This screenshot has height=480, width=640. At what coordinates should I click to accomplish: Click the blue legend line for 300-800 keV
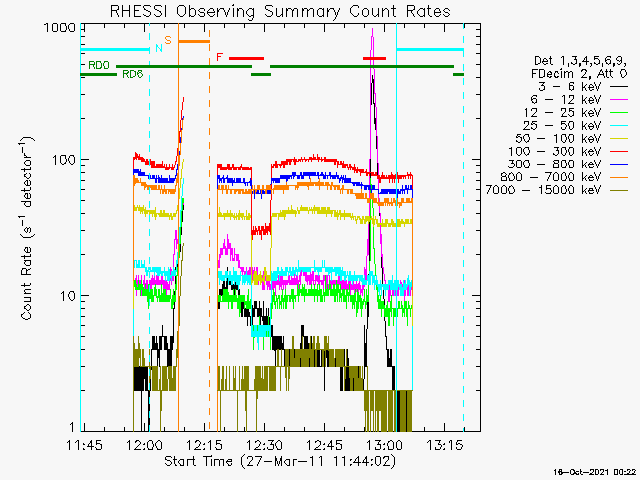point(619,164)
